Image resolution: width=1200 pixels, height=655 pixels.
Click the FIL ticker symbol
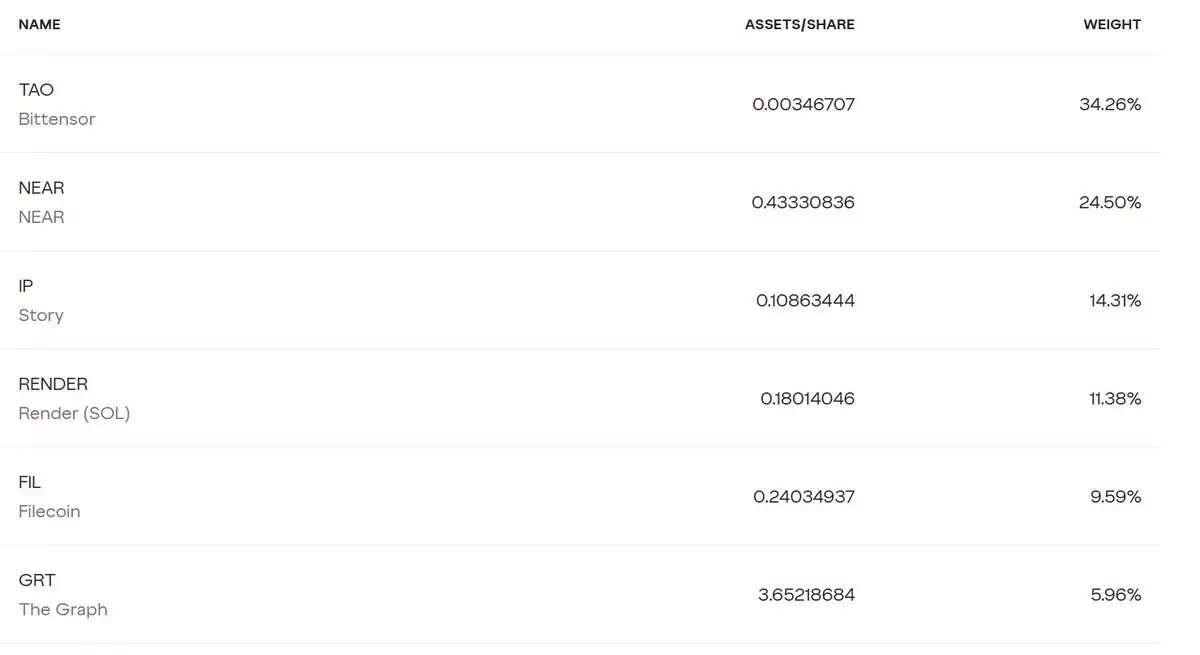click(x=30, y=482)
